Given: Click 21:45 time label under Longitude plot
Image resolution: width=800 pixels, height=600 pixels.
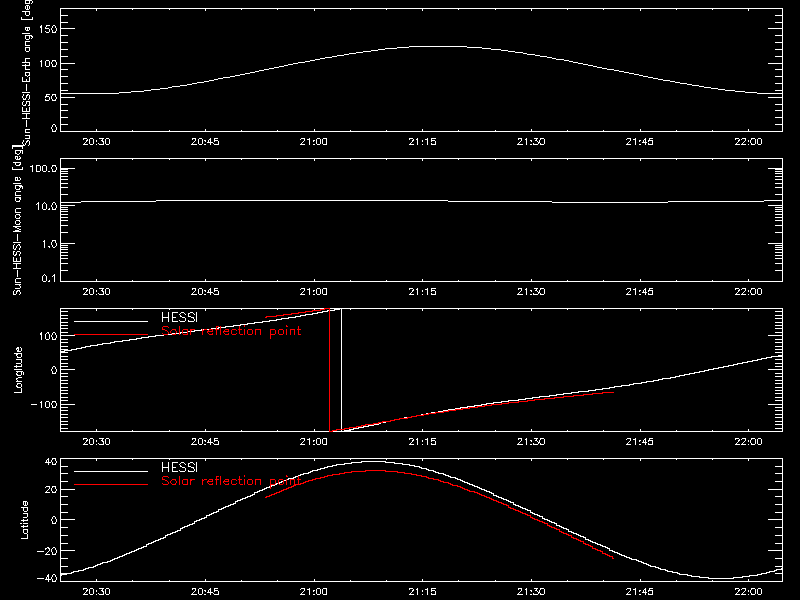Looking at the screenshot, I should 640,442.
